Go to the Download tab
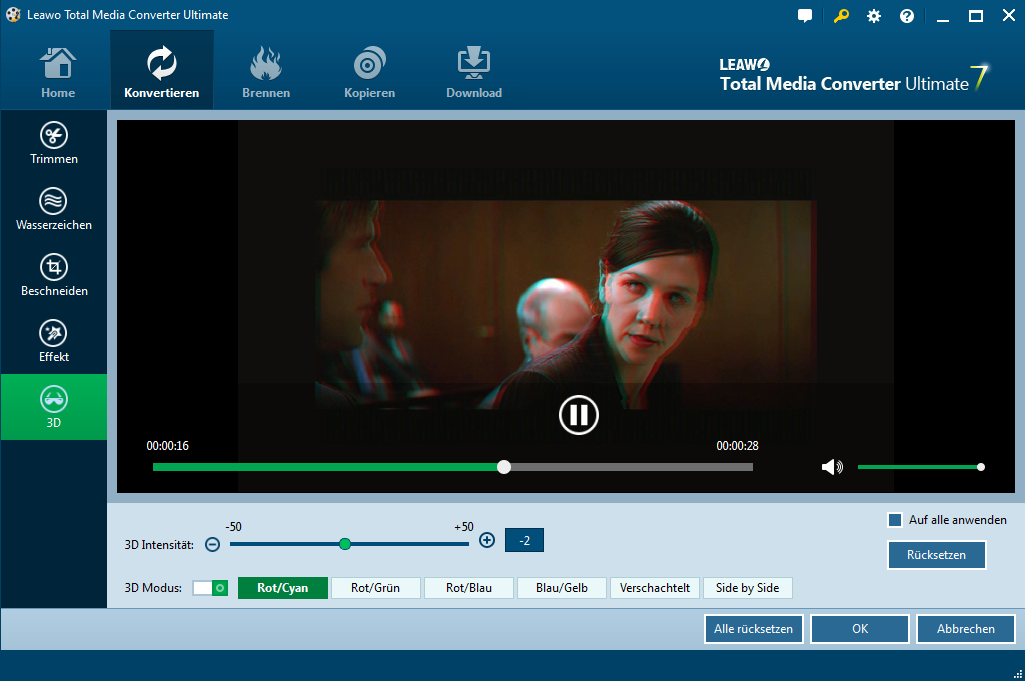 (474, 72)
